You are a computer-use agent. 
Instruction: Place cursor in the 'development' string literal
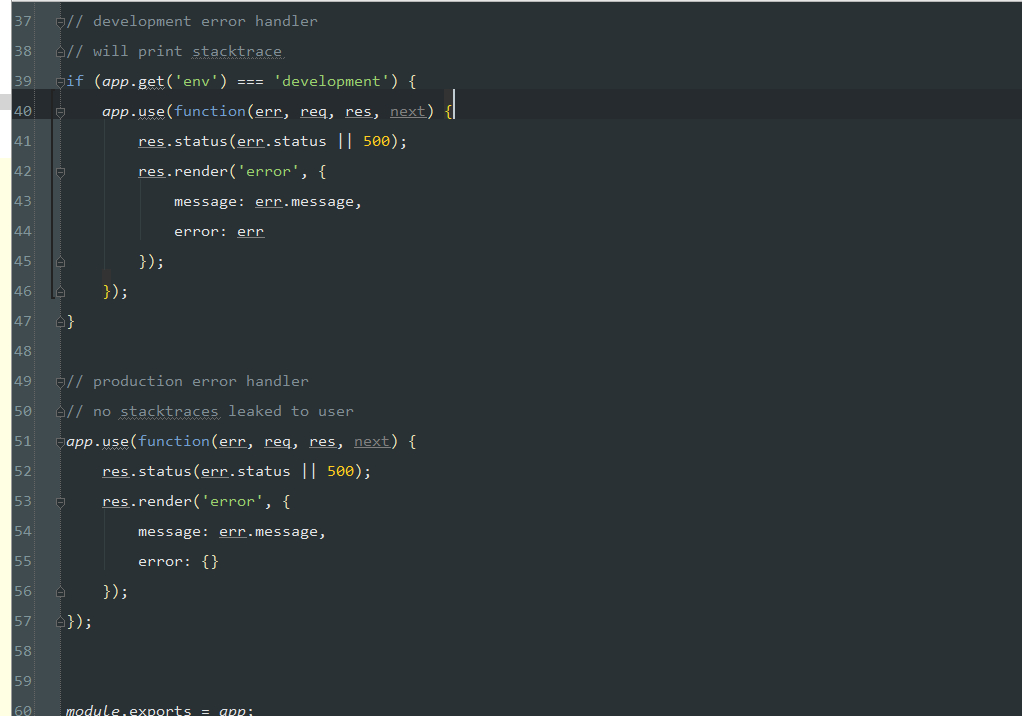pos(332,81)
